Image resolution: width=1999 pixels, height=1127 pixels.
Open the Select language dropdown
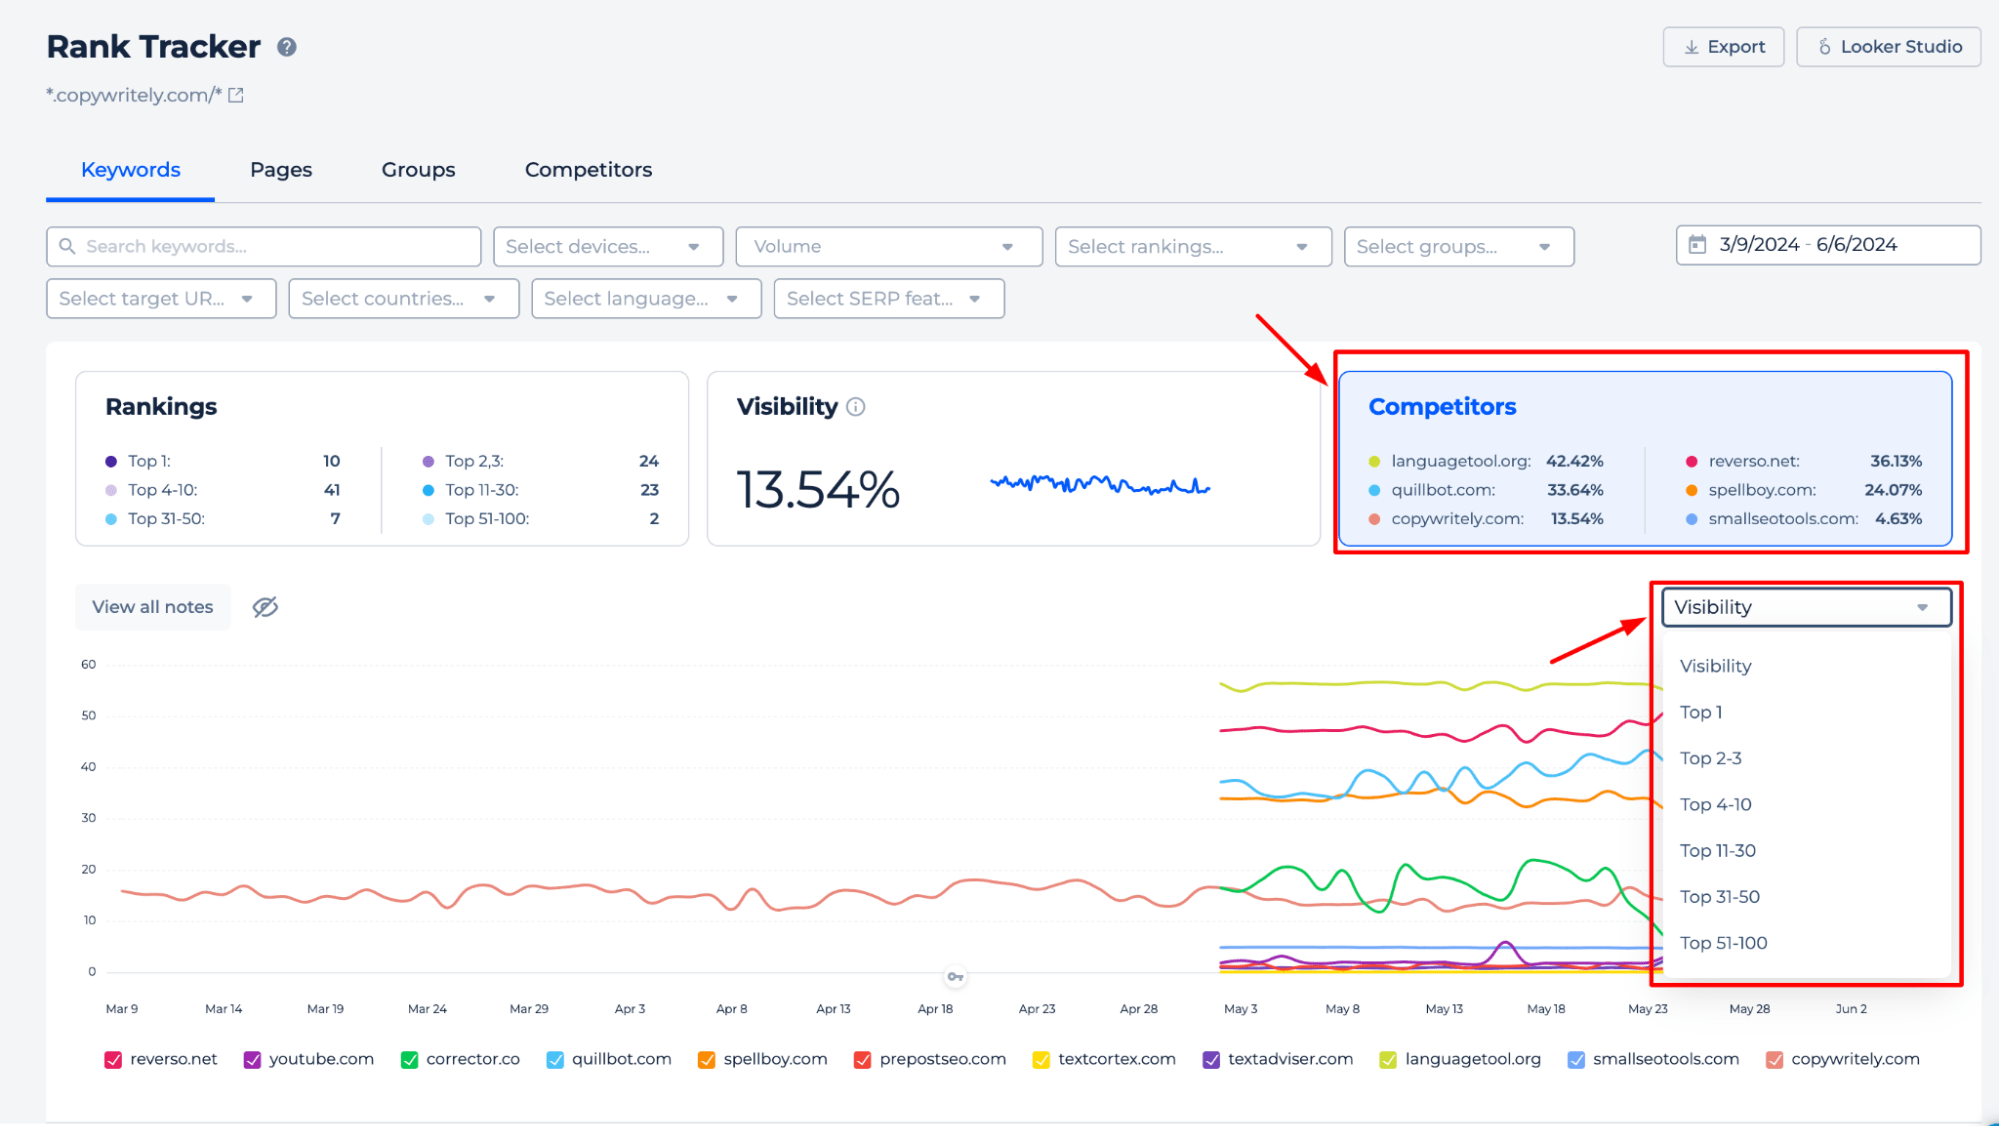tap(646, 298)
